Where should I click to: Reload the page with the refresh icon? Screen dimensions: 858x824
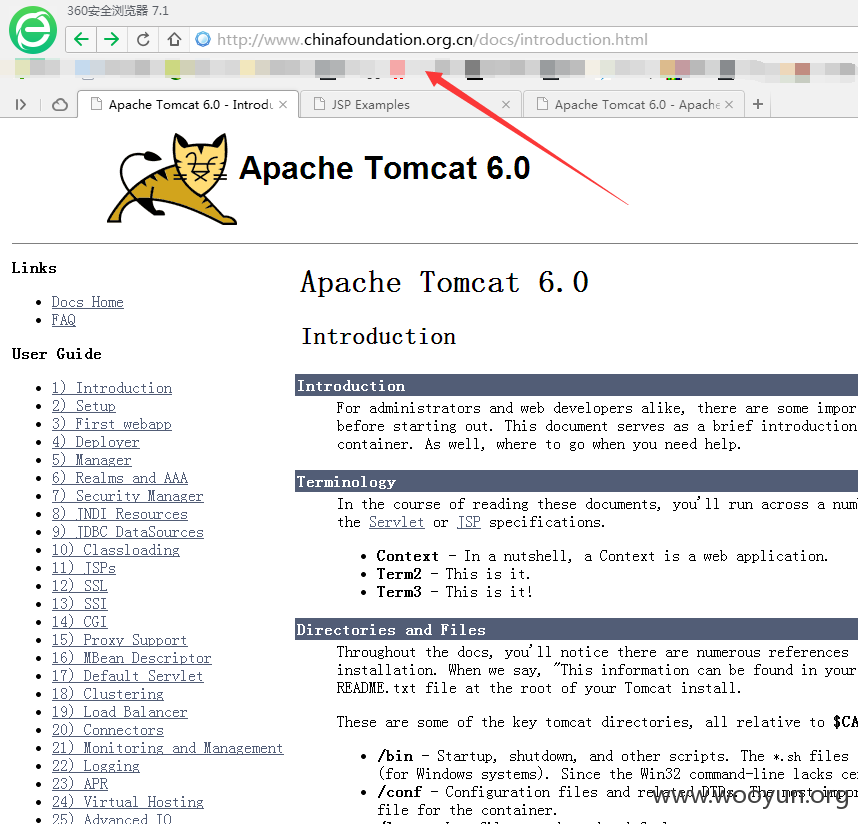click(143, 39)
